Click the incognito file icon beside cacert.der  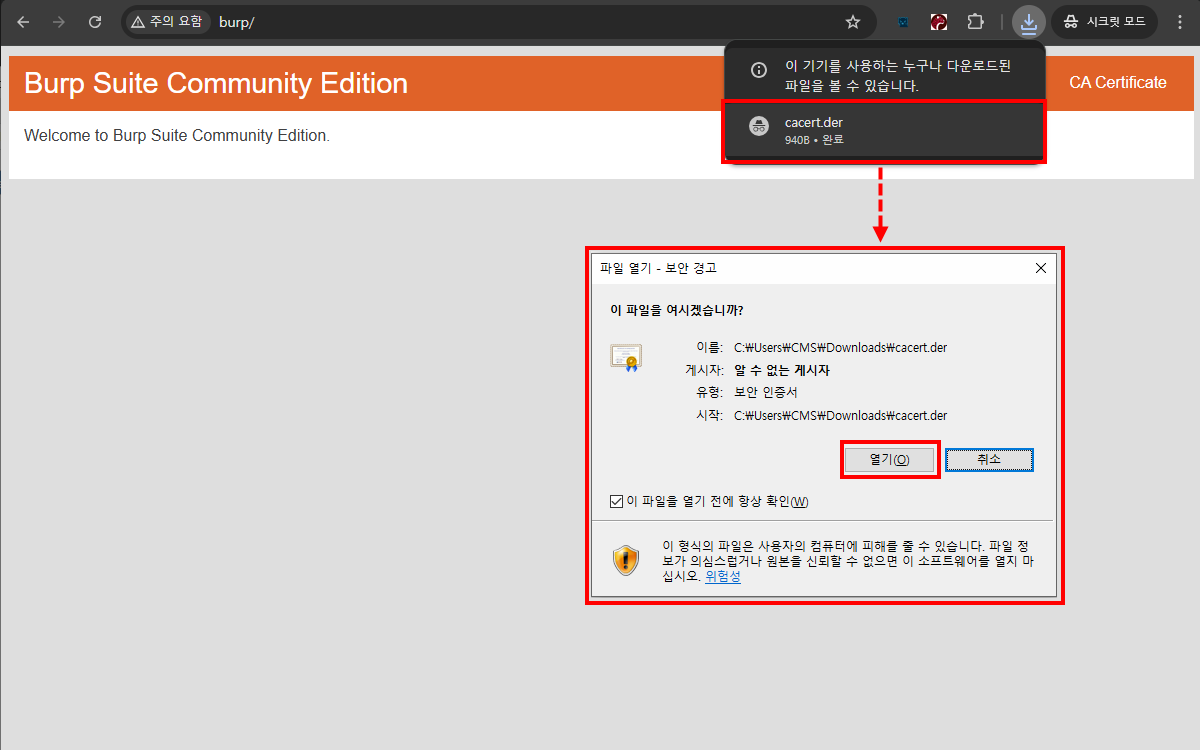(x=759, y=127)
